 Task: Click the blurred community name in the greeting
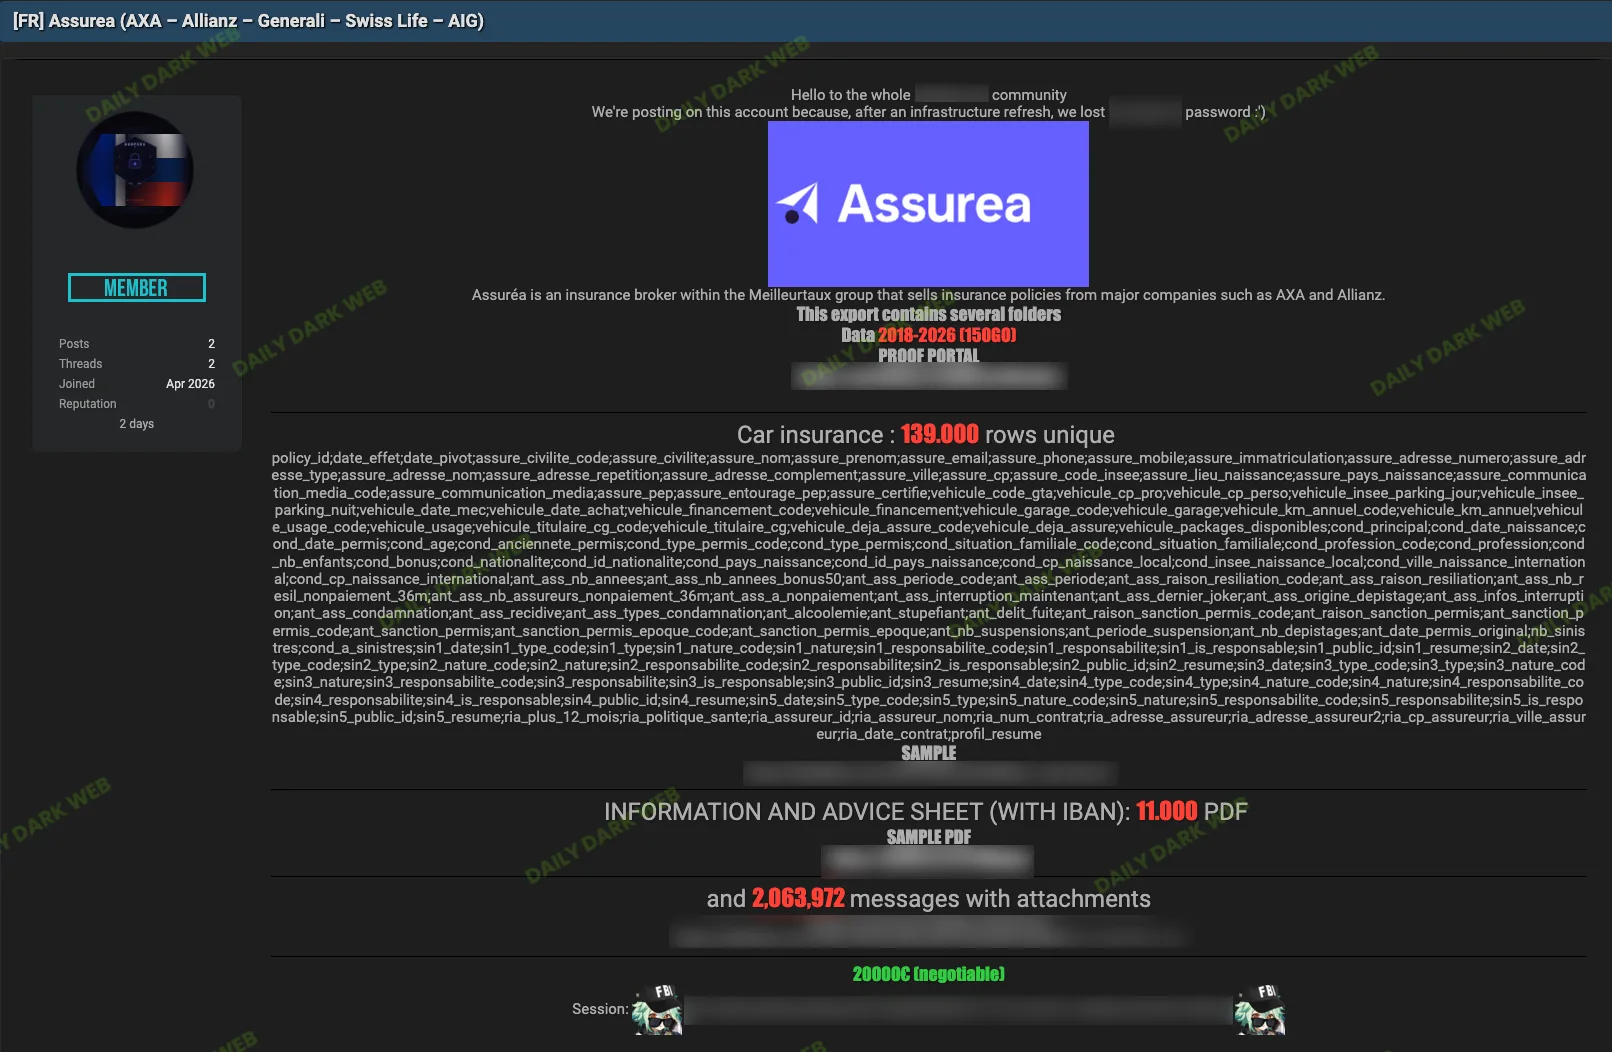click(x=950, y=95)
